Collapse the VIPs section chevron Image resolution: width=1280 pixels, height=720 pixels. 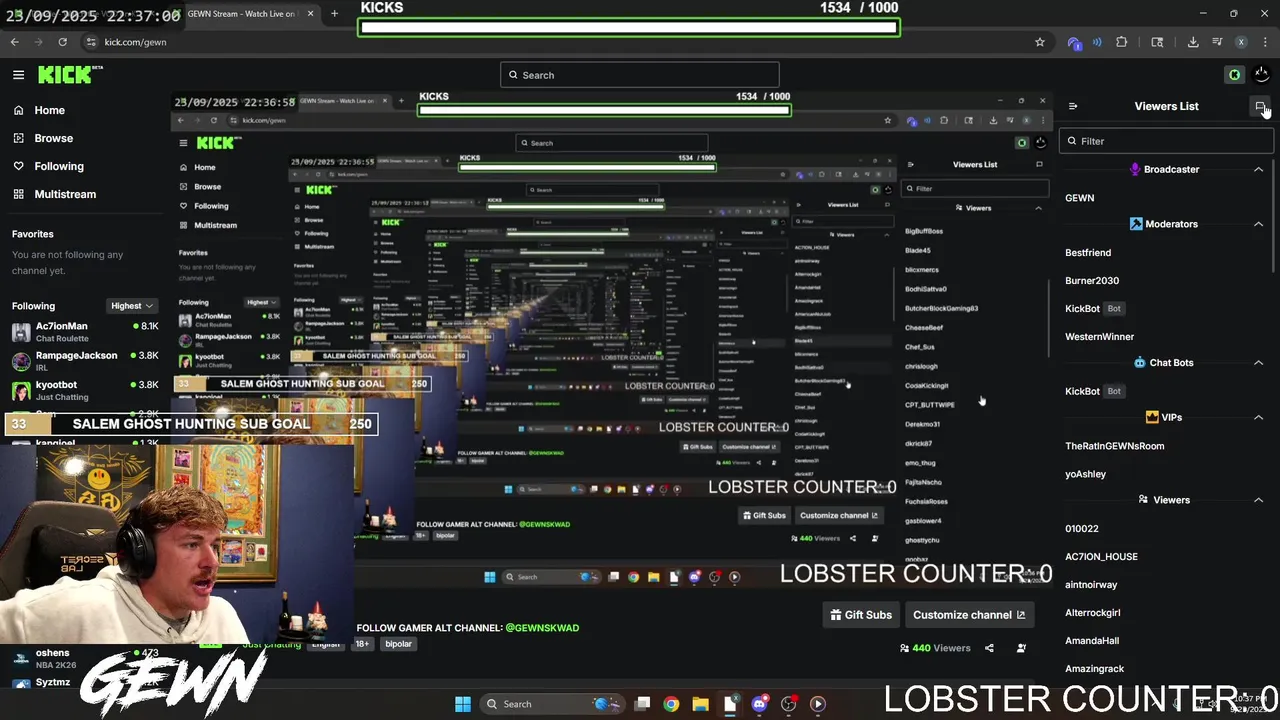(1258, 417)
